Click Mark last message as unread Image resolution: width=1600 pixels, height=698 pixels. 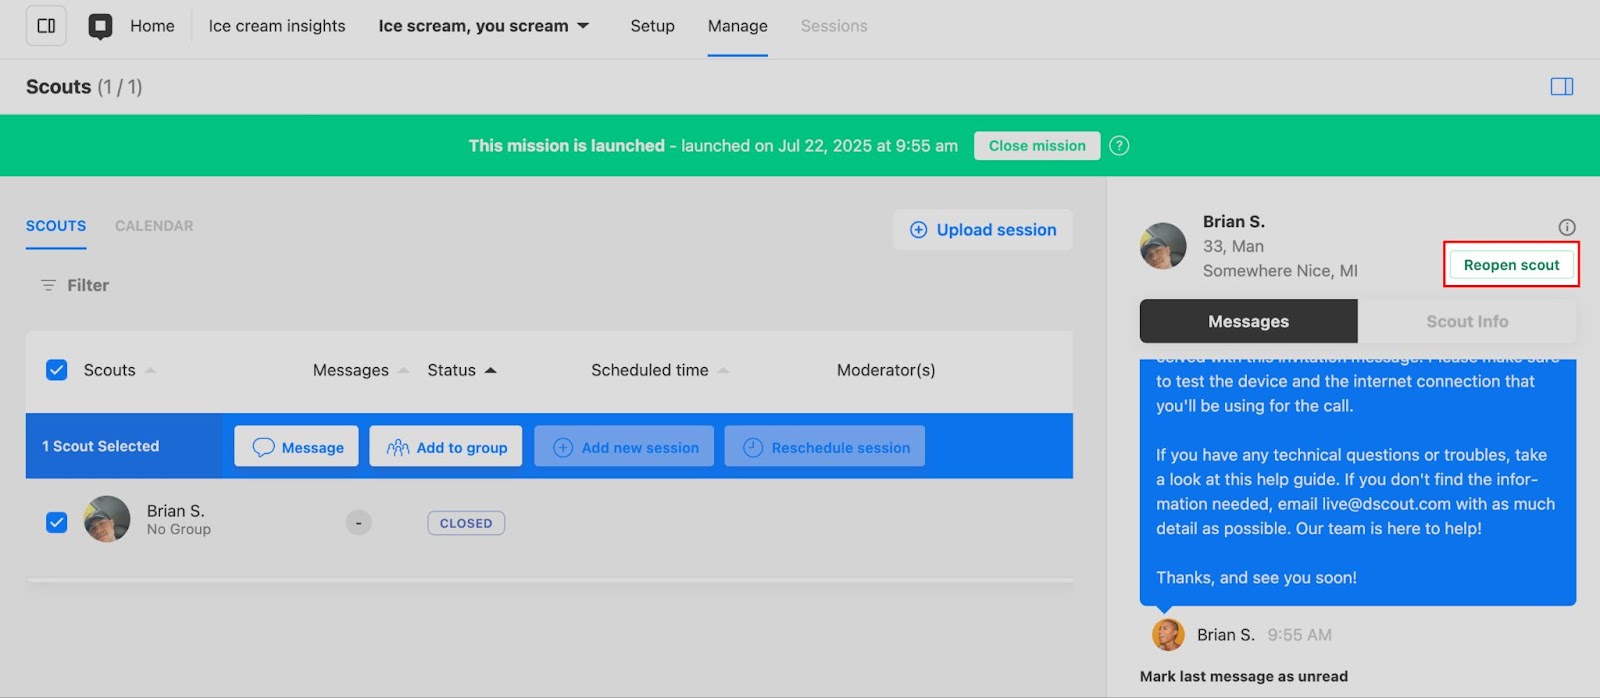(x=1243, y=676)
